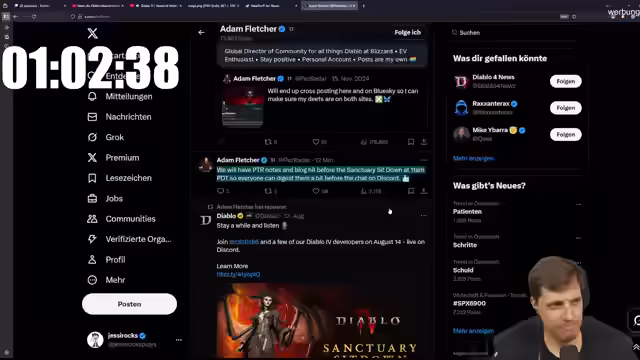This screenshot has width=640, height=360.
Task: Click the Folge ich button
Action: (407, 32)
